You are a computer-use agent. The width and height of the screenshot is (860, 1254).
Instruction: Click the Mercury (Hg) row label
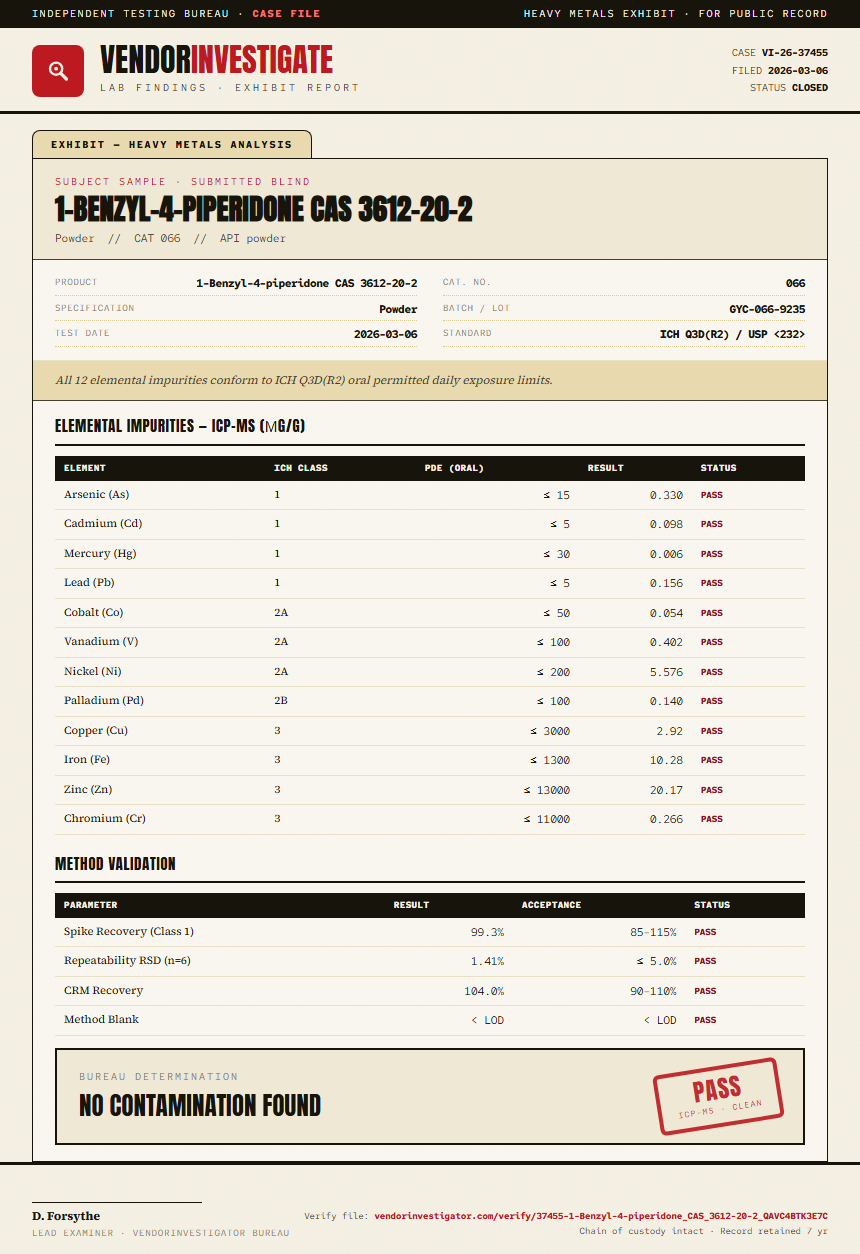pos(100,554)
